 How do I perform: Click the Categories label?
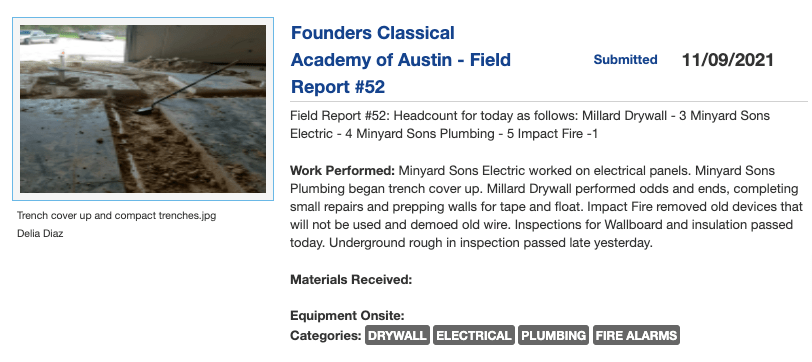[x=326, y=336]
